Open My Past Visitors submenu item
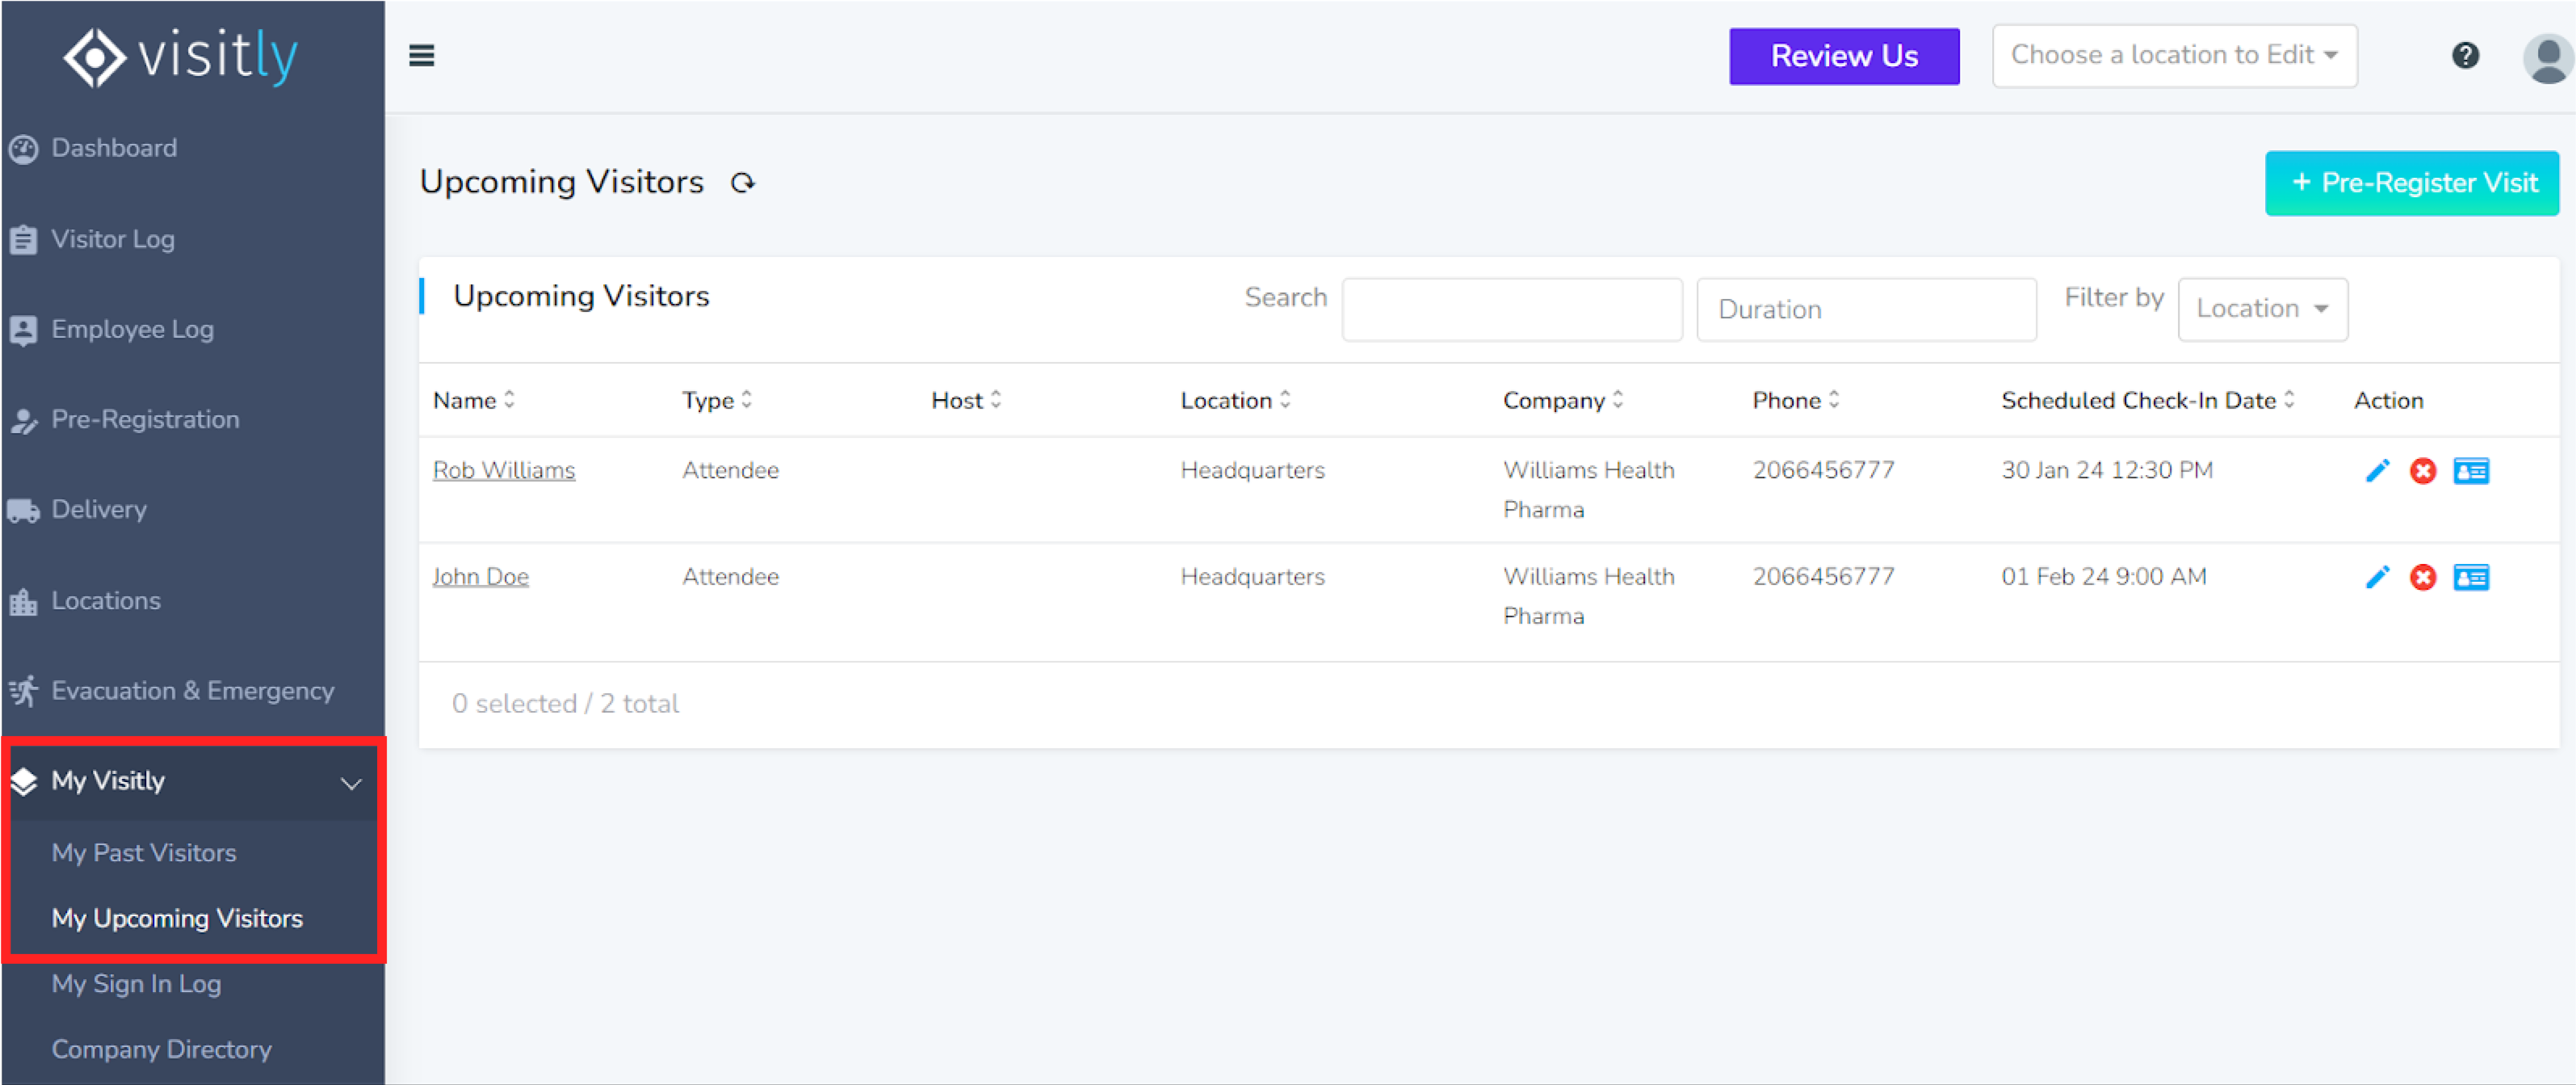The width and height of the screenshot is (2576, 1085). (144, 853)
